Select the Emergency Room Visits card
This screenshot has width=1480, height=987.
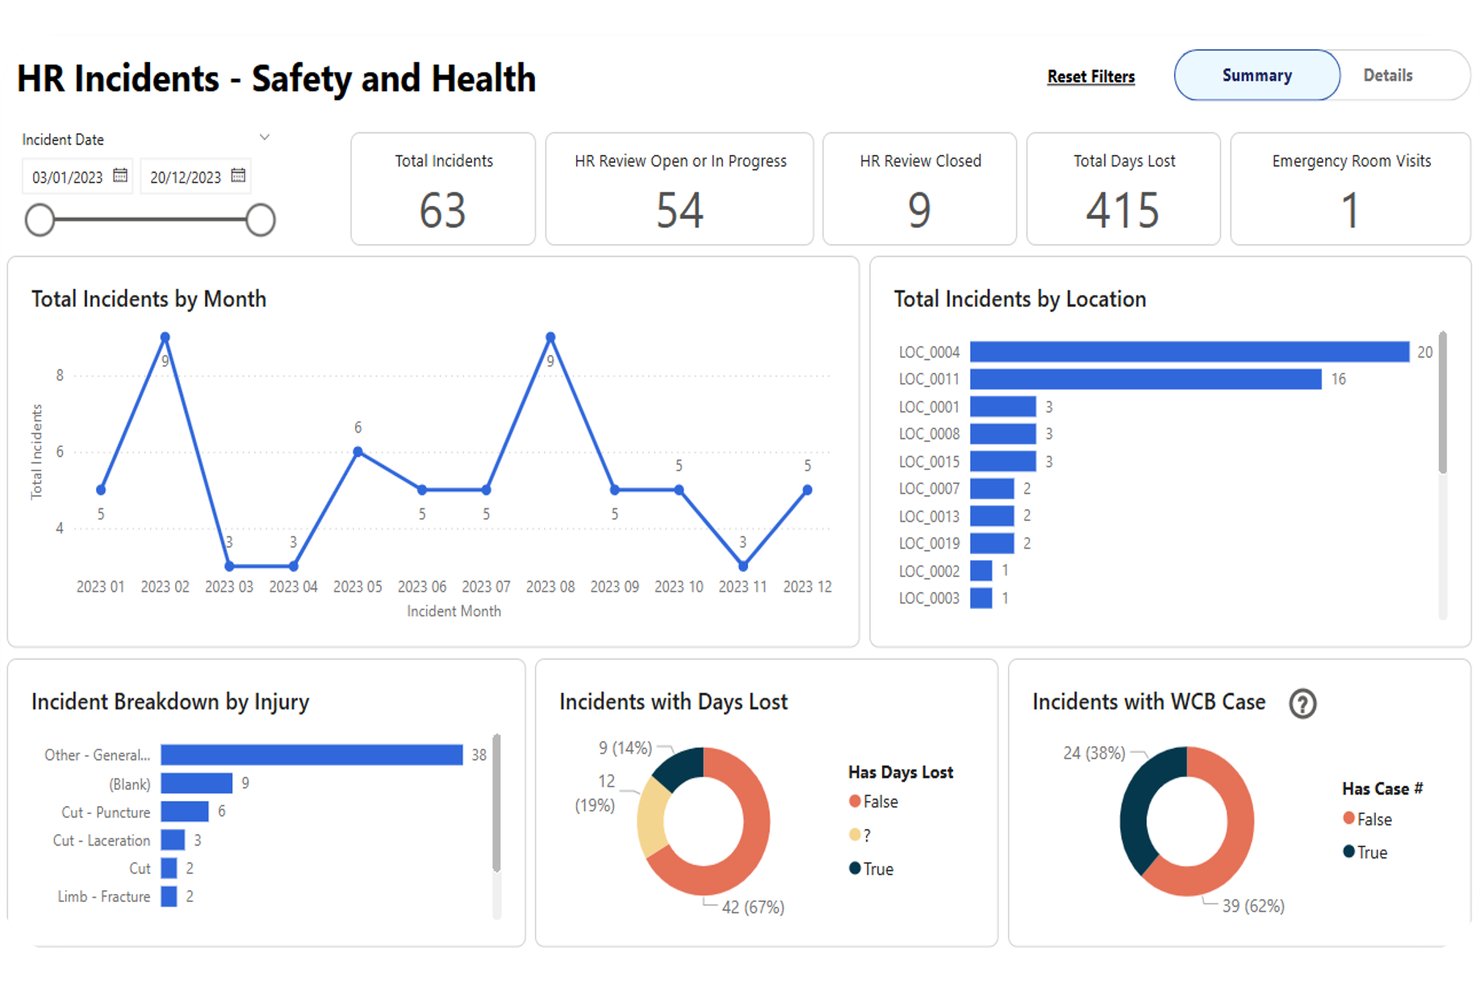pos(1351,189)
